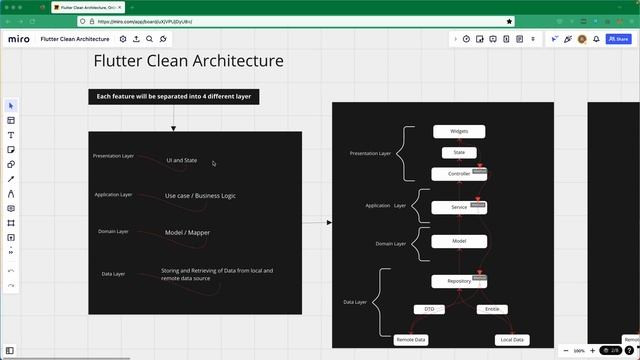The width and height of the screenshot is (640, 360).
Task: Click the blue Share button
Action: click(x=618, y=39)
